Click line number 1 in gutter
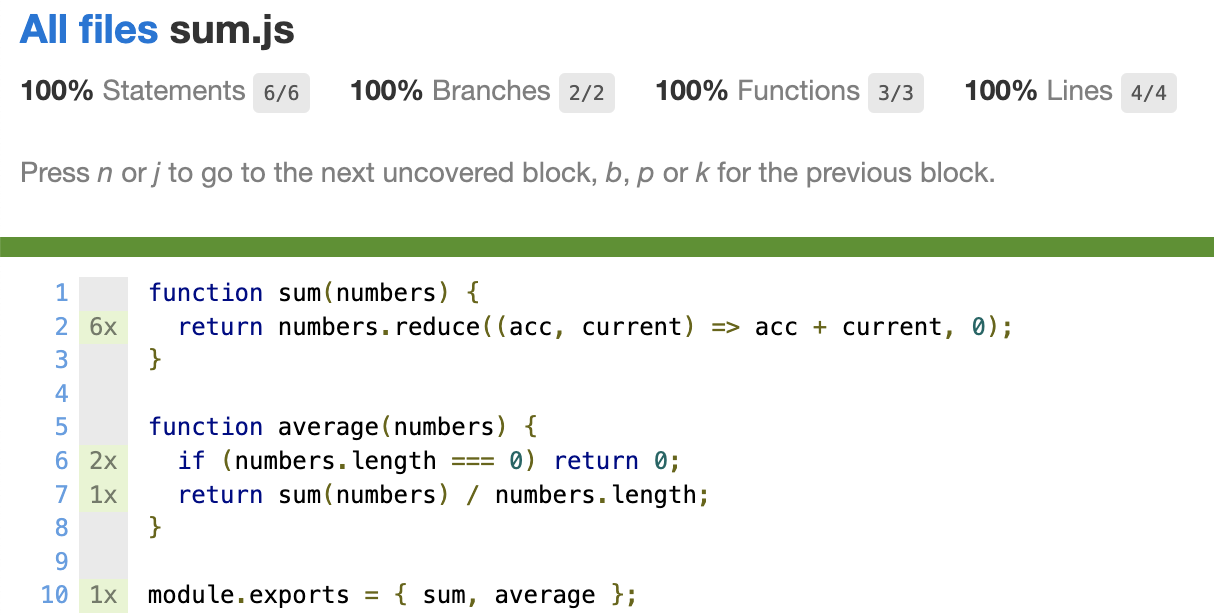1214x616 pixels. point(61,293)
